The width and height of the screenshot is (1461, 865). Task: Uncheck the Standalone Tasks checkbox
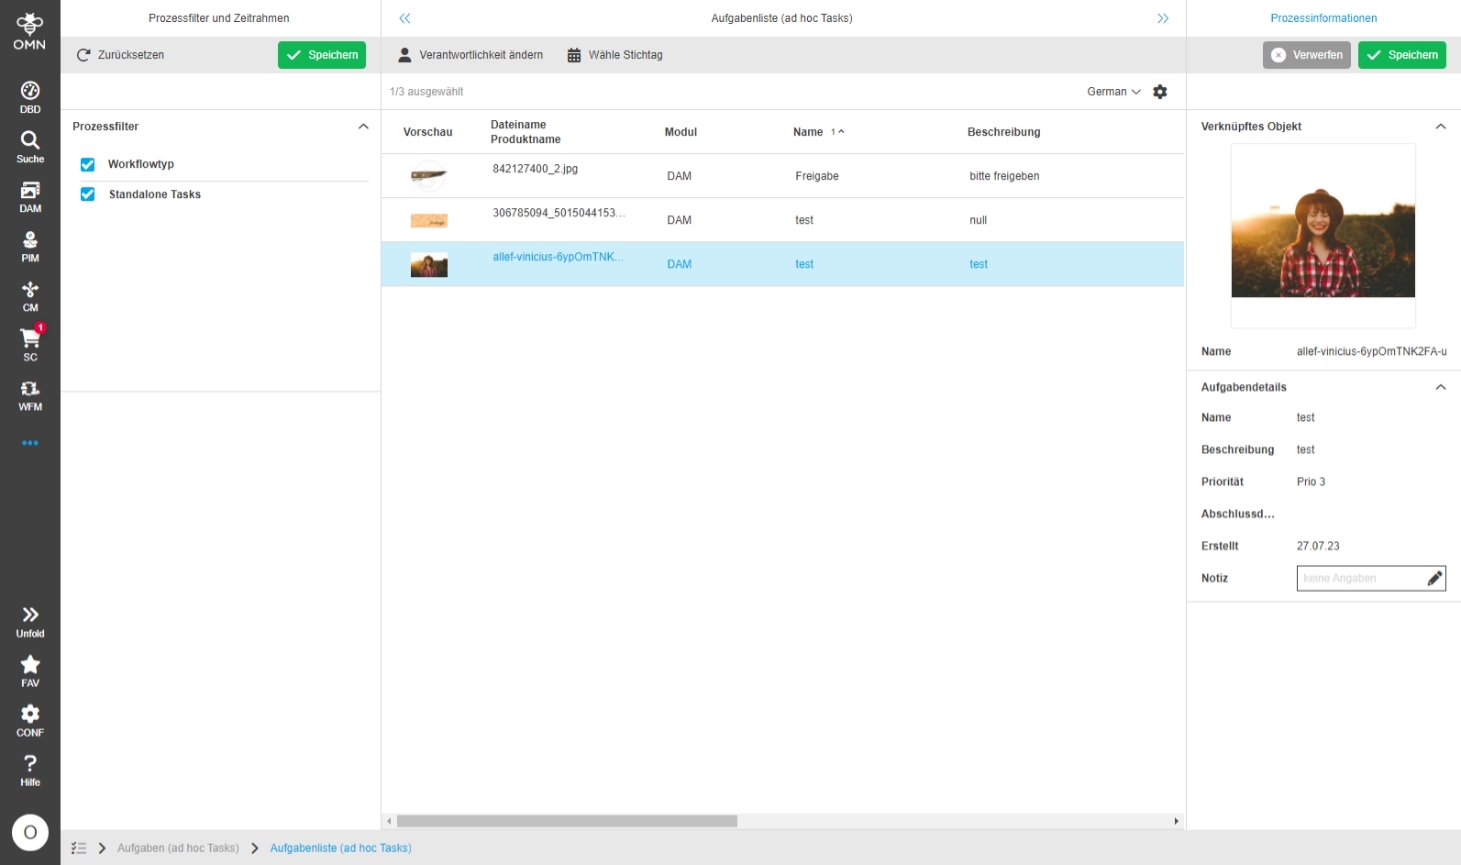coord(88,195)
